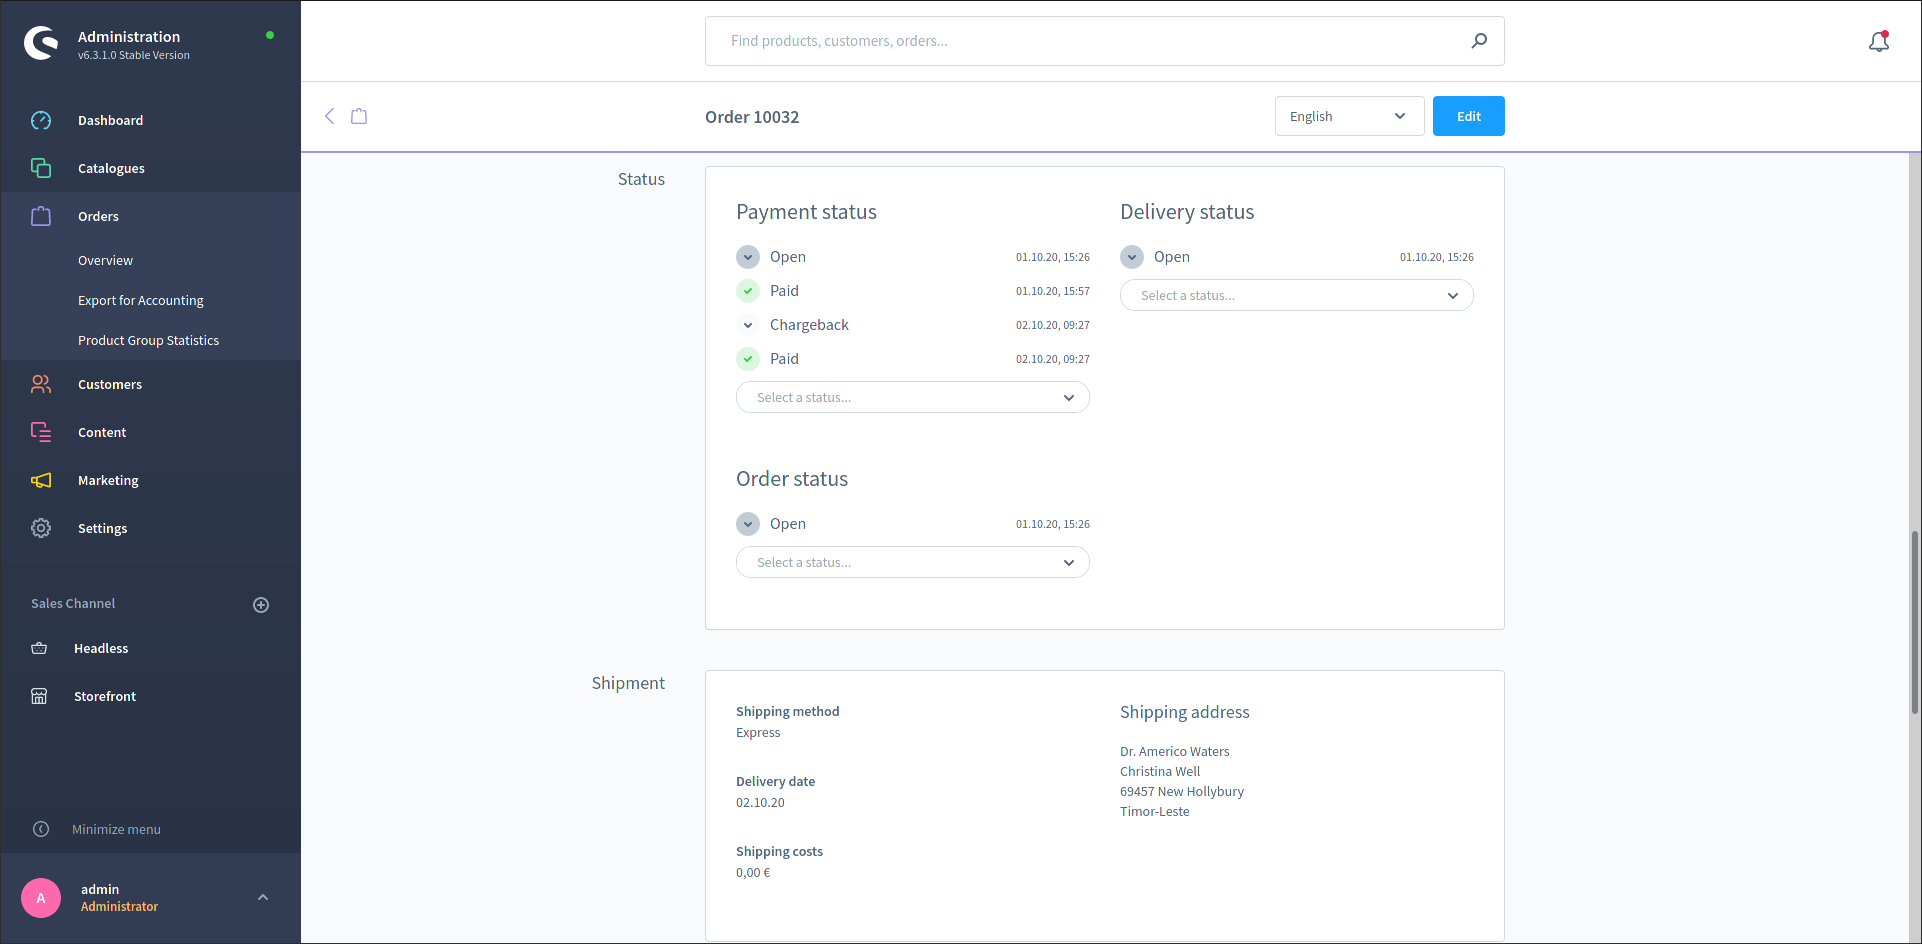This screenshot has width=1922, height=944.
Task: Click the 69457 New Hollybury line
Action: [1182, 792]
